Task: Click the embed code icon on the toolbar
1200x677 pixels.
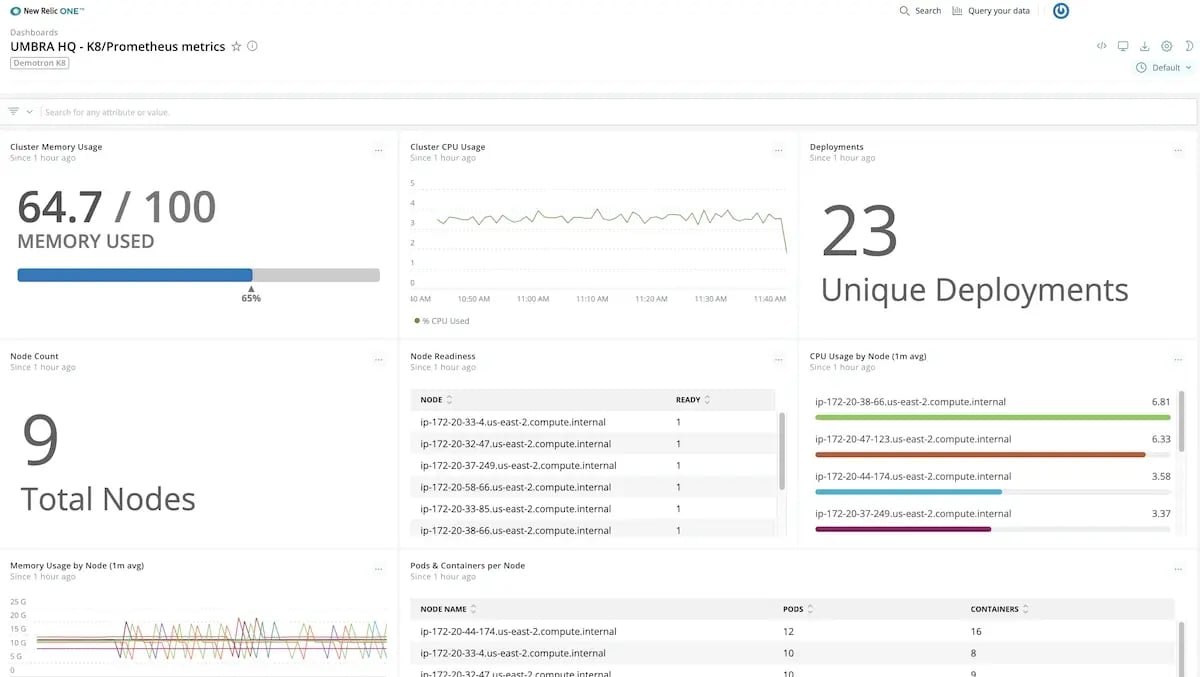Action: pos(1101,46)
